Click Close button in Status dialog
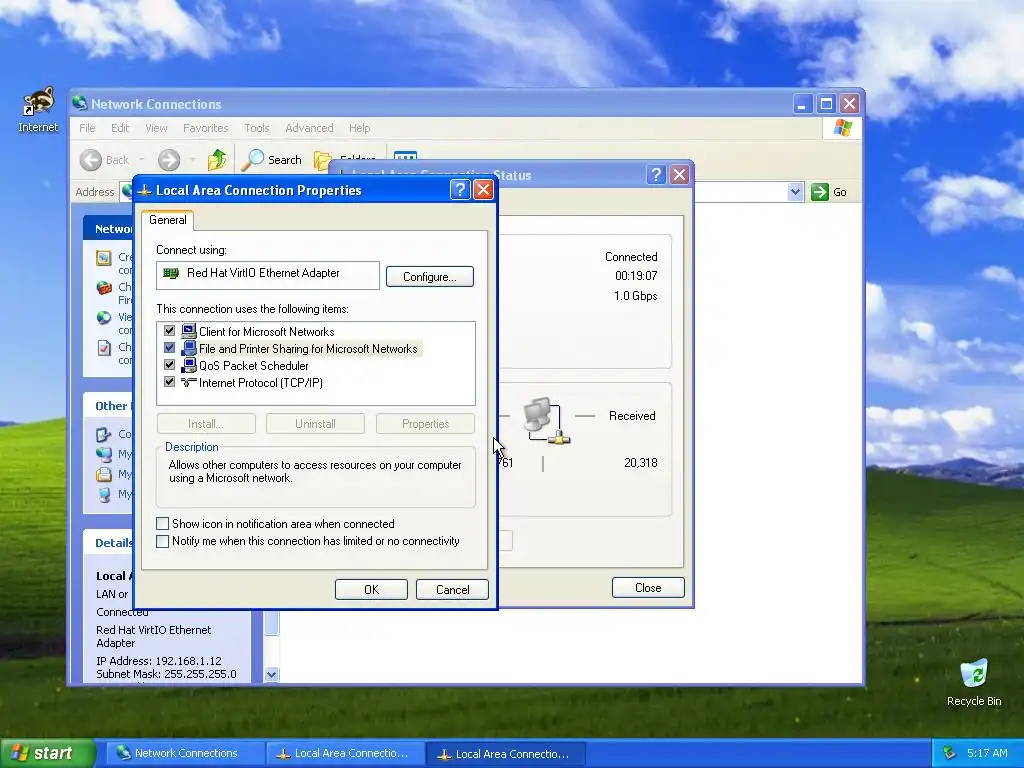 (x=648, y=588)
